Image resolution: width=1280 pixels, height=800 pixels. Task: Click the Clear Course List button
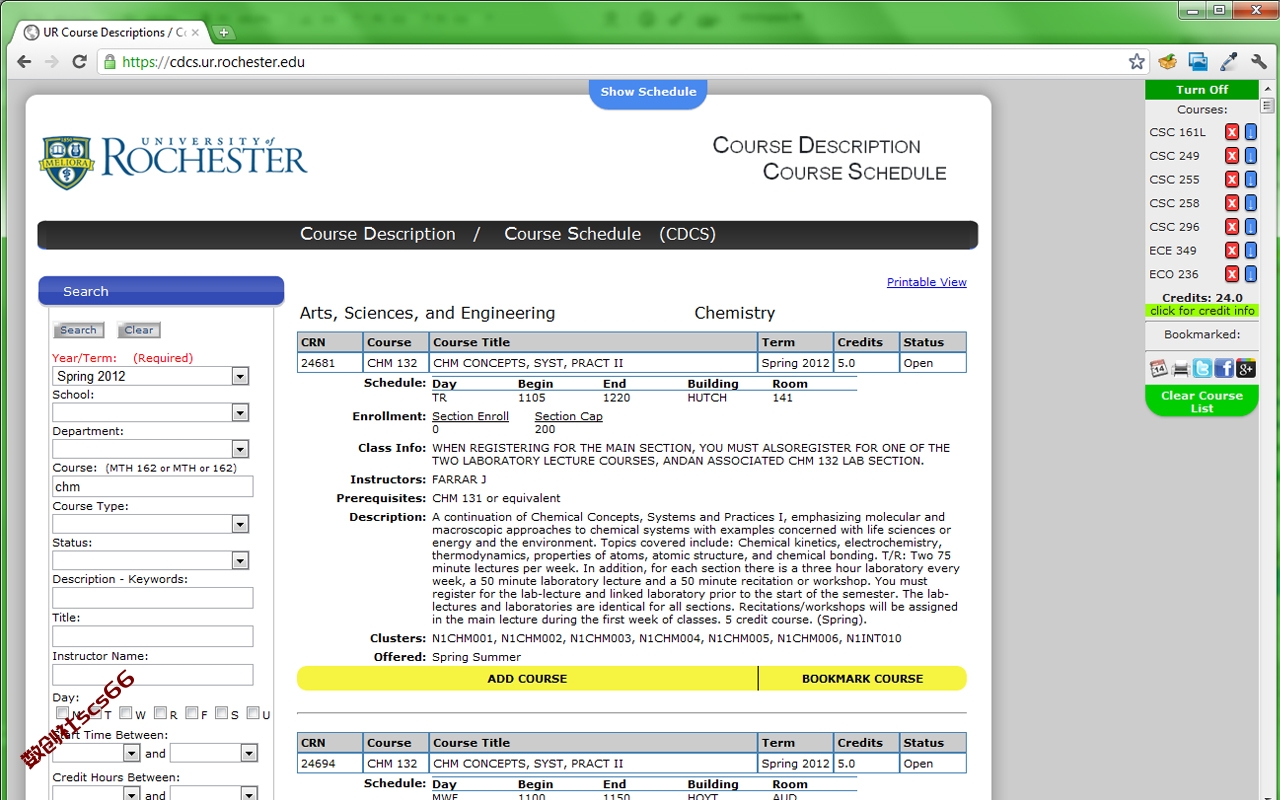(1202, 401)
